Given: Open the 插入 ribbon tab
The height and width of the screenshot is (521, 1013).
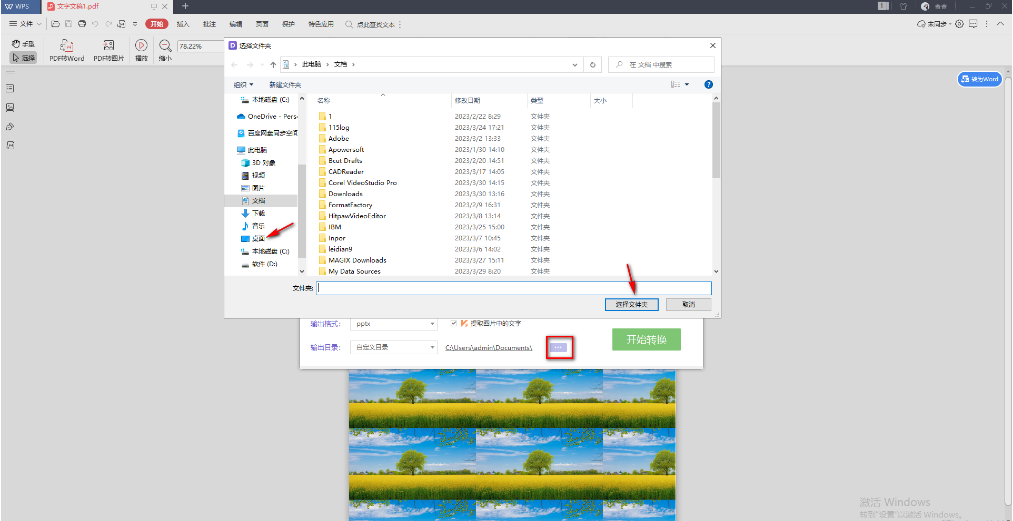Looking at the screenshot, I should pos(182,23).
